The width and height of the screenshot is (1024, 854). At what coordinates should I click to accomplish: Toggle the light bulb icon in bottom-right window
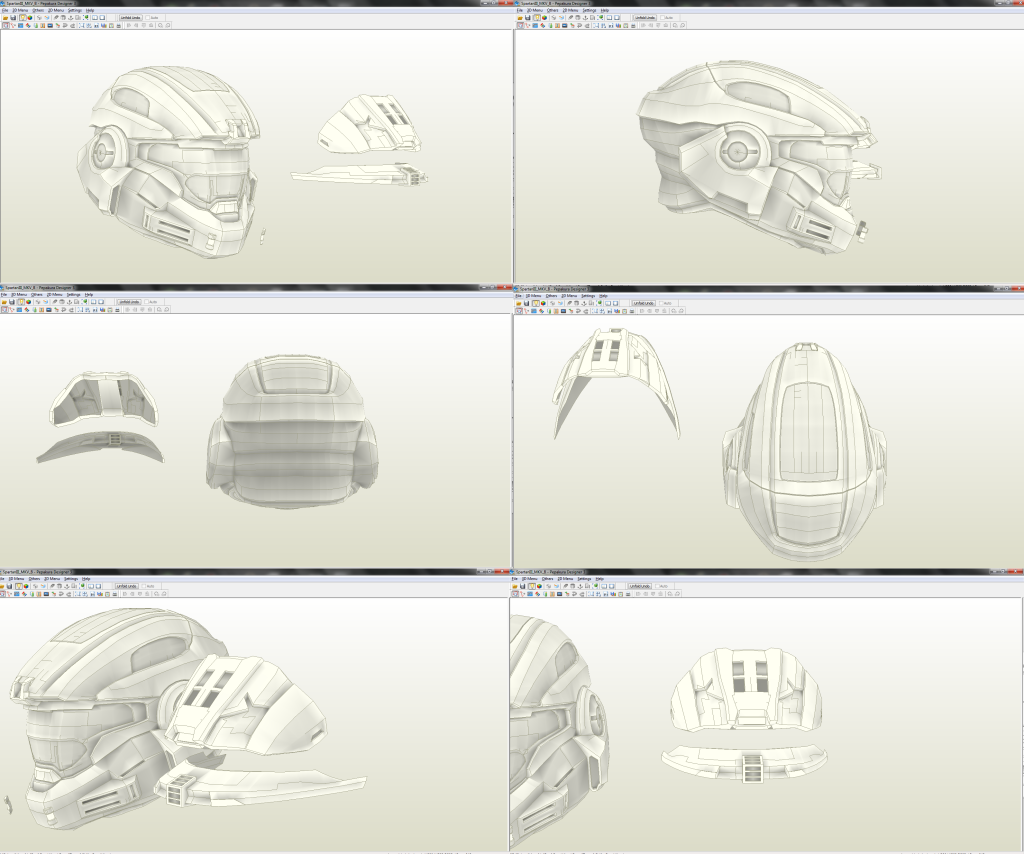[x=532, y=586]
